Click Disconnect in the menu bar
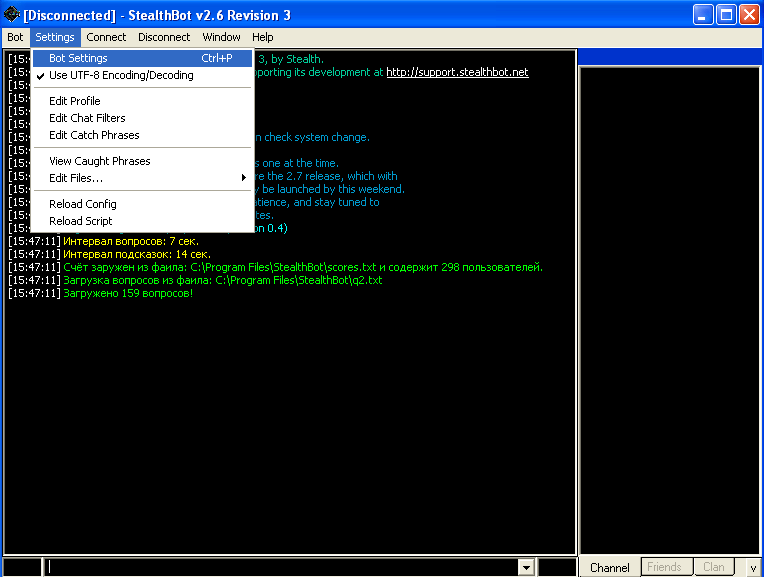The height and width of the screenshot is (577, 764). (x=164, y=37)
